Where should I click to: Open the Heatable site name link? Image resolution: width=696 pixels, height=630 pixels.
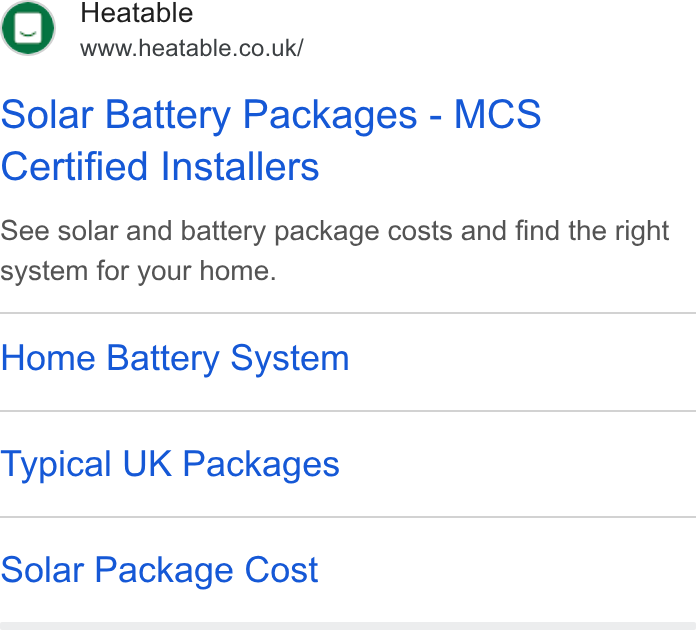(x=137, y=12)
